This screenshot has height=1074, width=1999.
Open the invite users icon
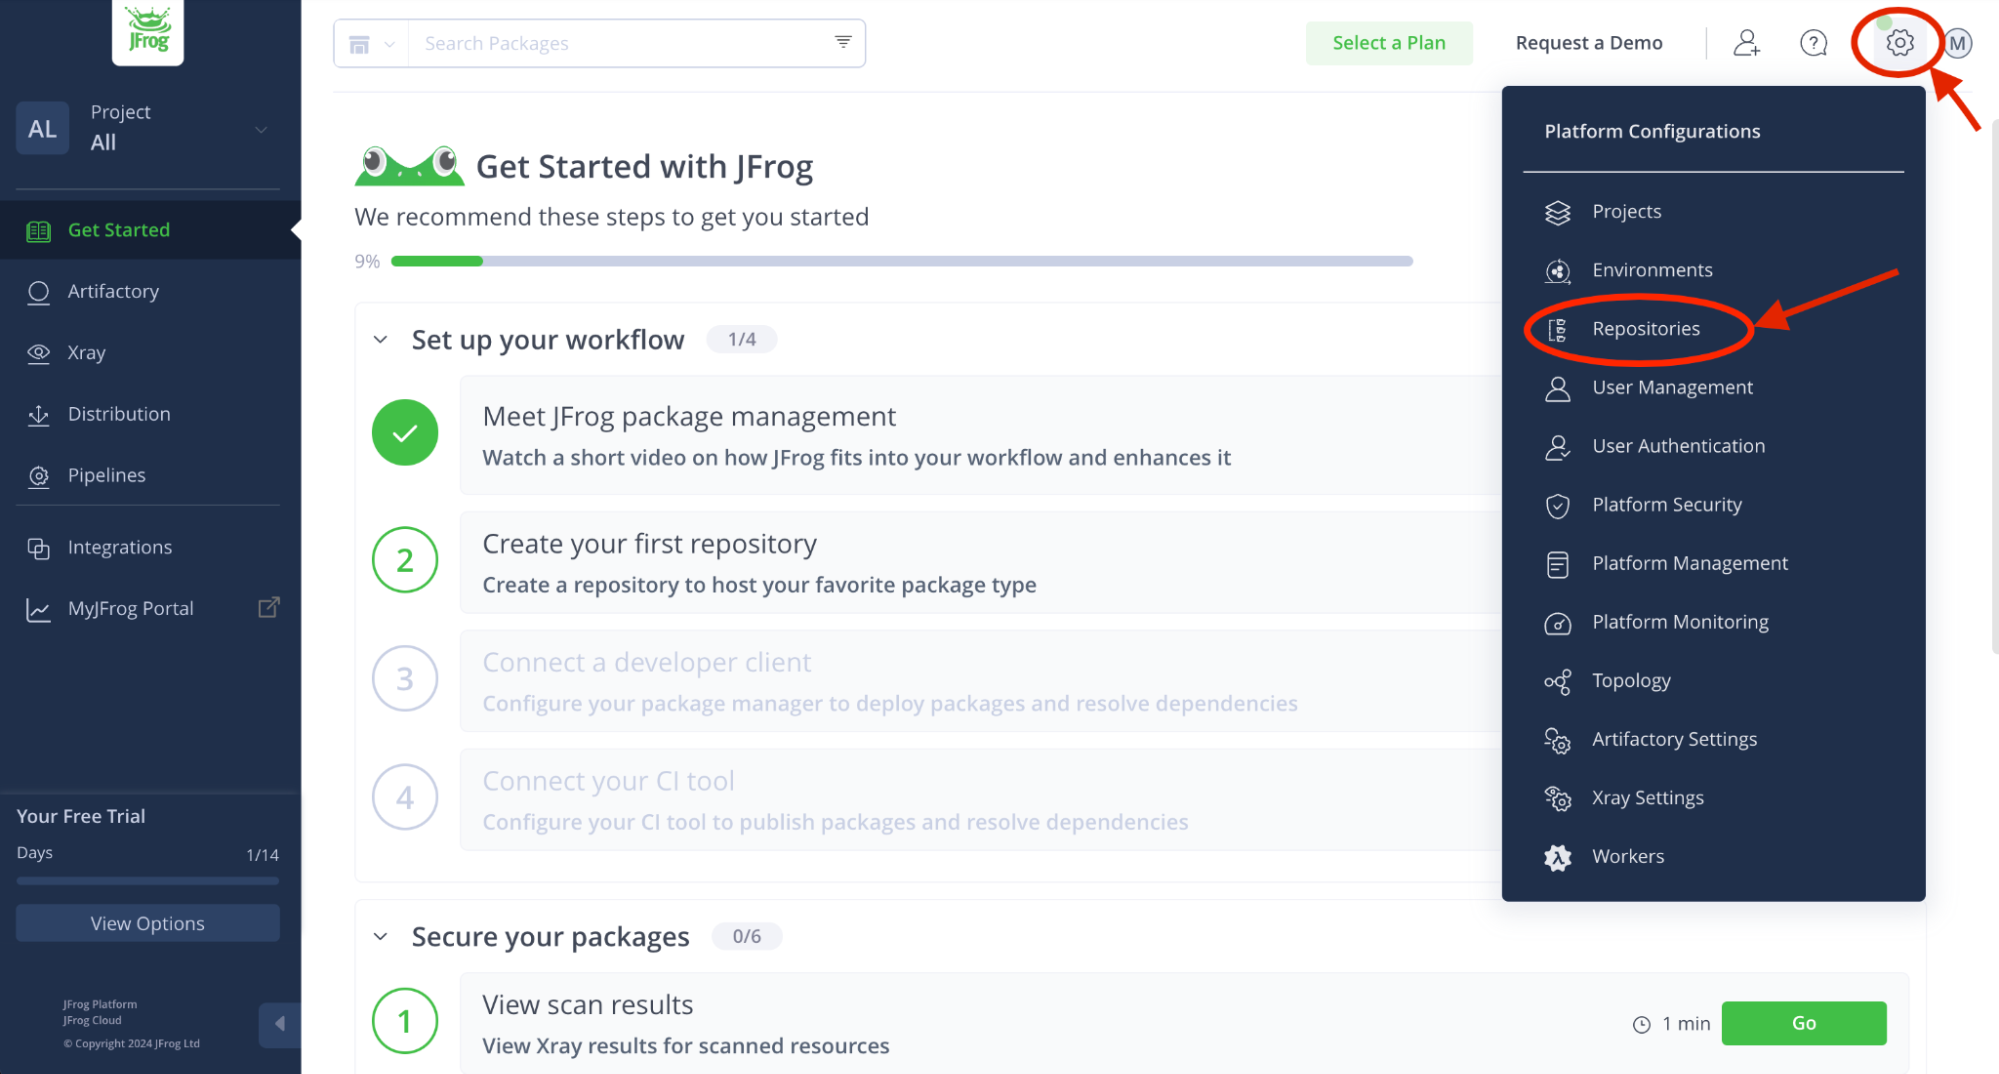[x=1746, y=42]
